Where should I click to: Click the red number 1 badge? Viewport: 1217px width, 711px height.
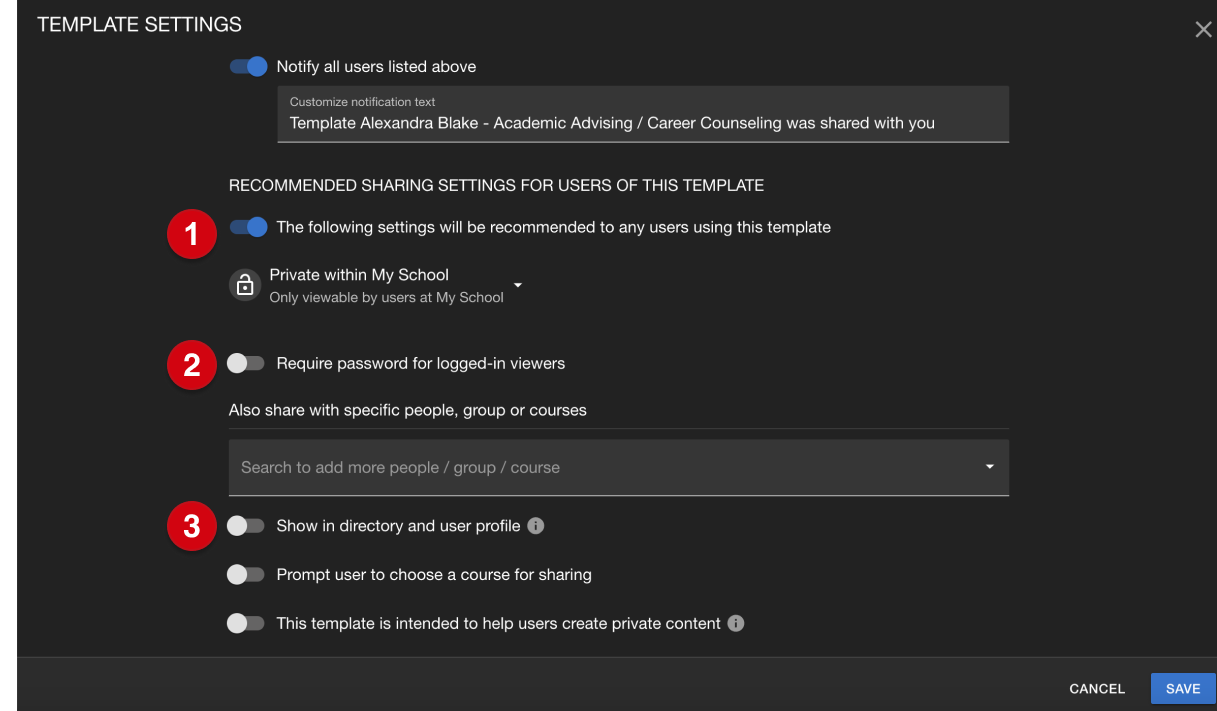(x=192, y=235)
